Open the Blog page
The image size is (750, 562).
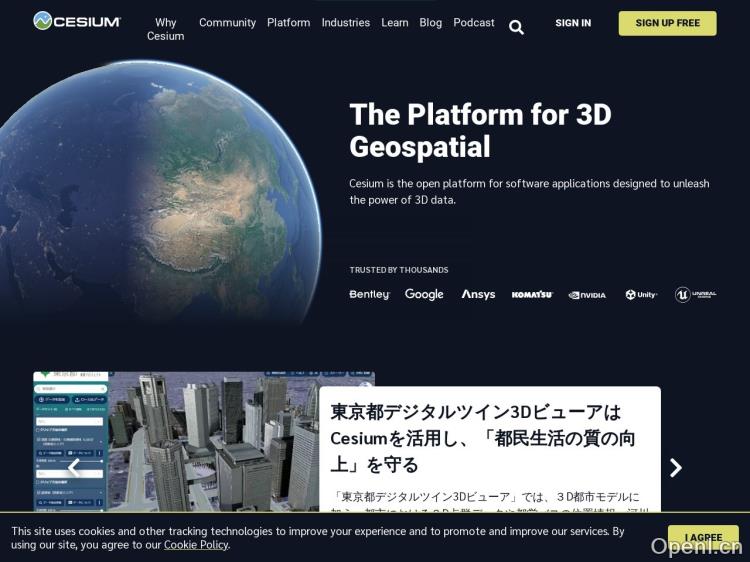[x=430, y=22]
